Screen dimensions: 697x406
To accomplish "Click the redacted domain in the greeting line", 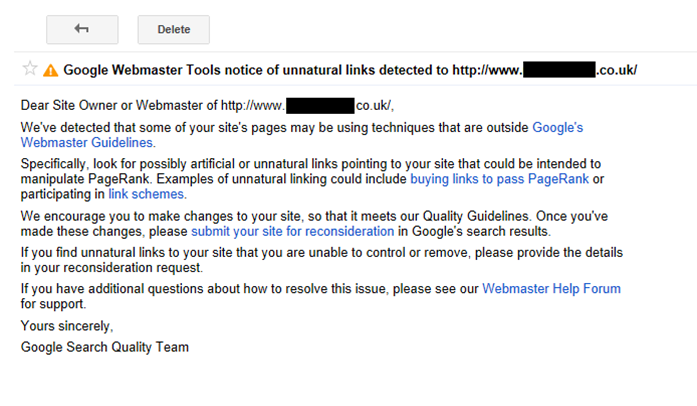I will pos(320,106).
